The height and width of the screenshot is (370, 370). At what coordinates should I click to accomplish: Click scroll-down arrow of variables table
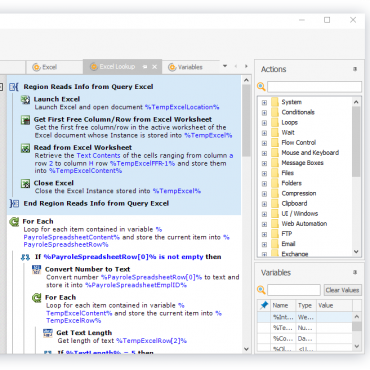(x=356, y=346)
